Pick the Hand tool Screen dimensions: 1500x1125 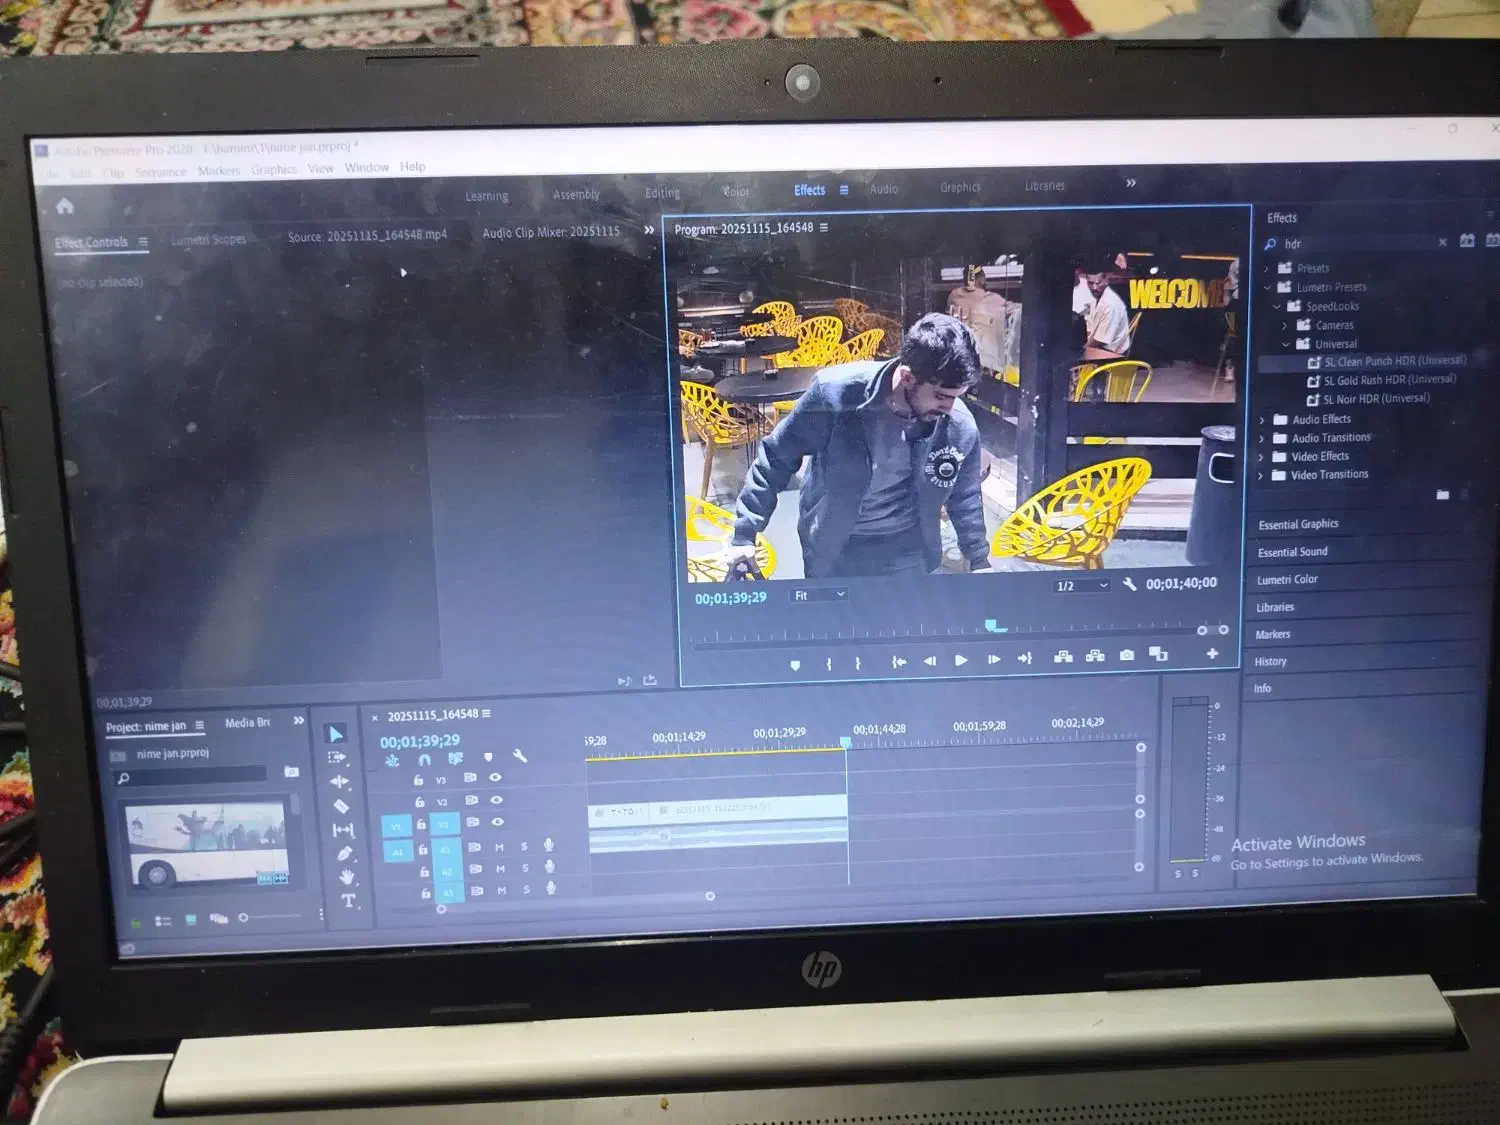346,877
